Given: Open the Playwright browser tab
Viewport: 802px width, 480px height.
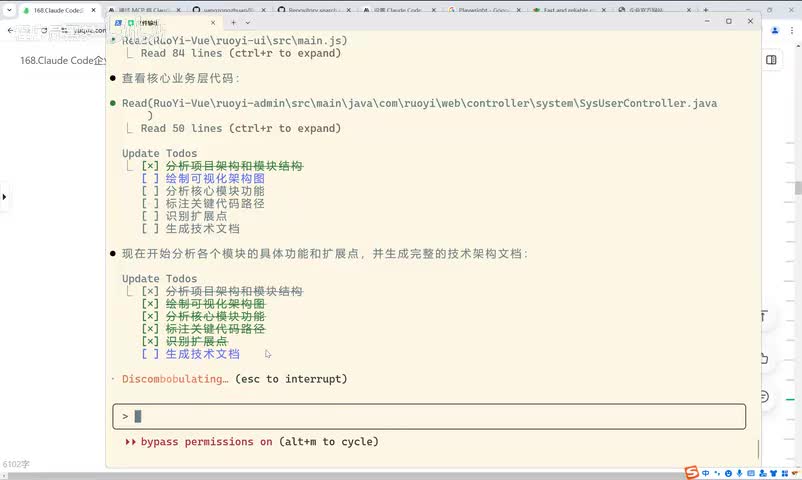Looking at the screenshot, I should (484, 10).
